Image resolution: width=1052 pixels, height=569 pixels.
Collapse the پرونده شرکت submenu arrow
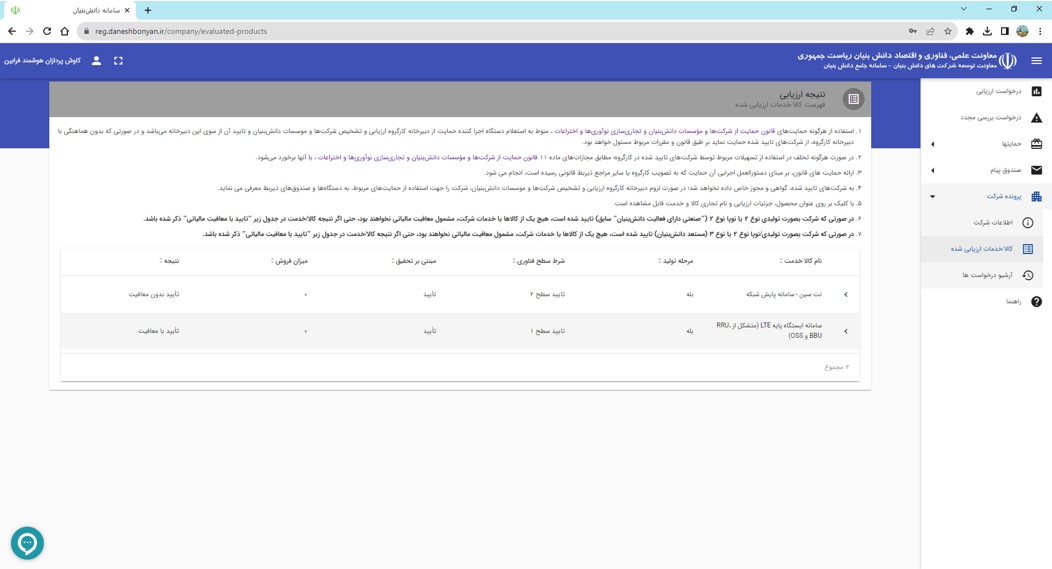click(933, 197)
